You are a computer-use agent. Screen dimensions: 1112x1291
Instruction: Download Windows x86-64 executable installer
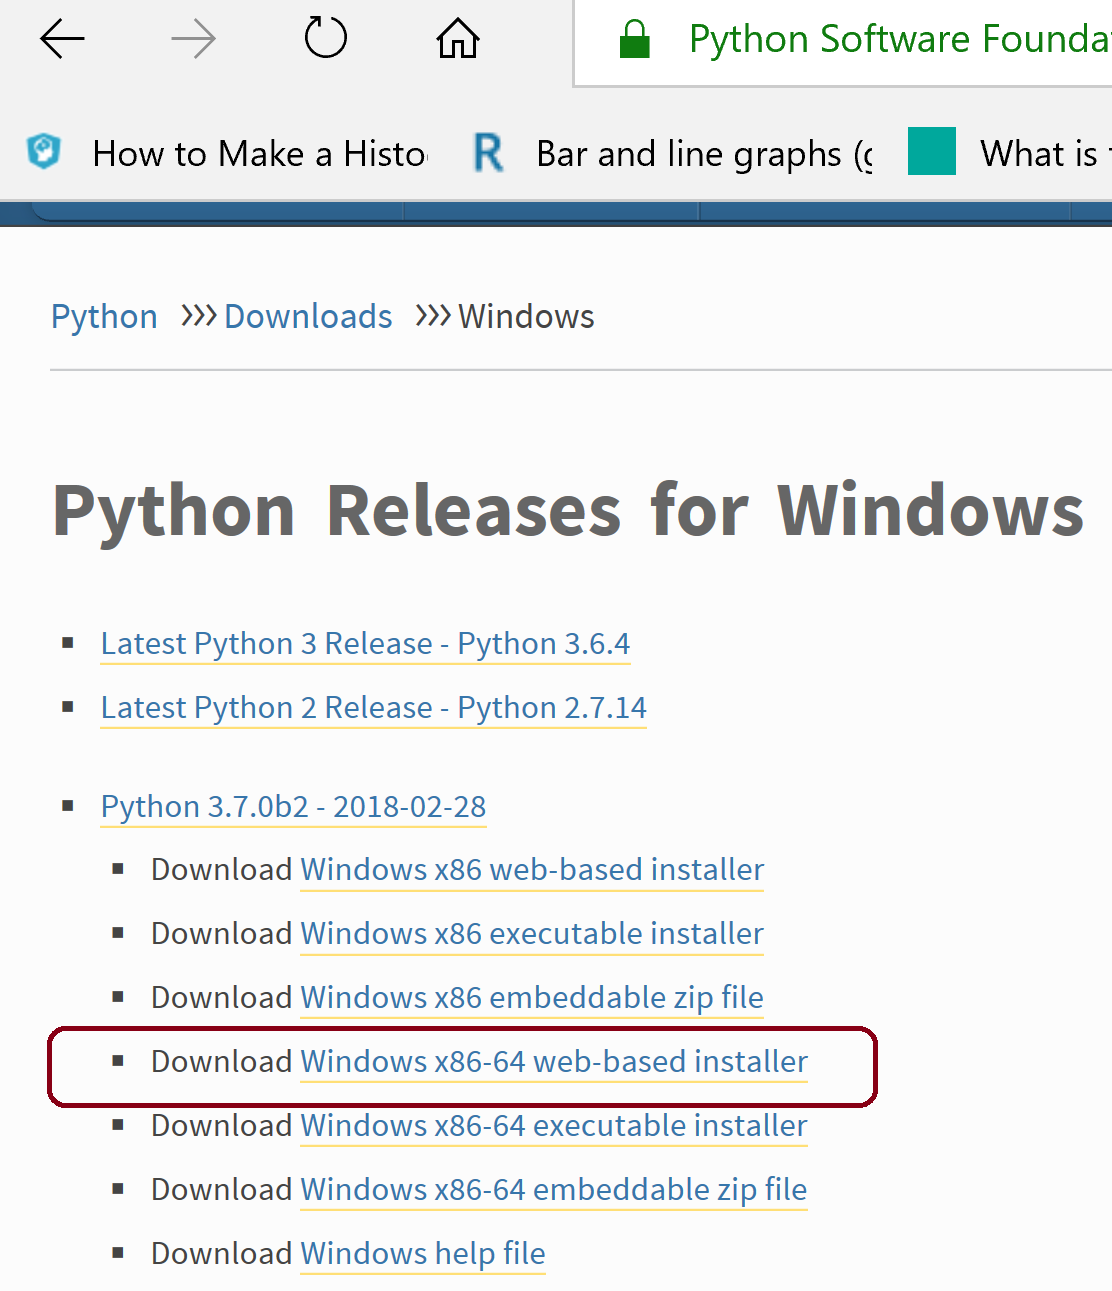click(x=554, y=1126)
